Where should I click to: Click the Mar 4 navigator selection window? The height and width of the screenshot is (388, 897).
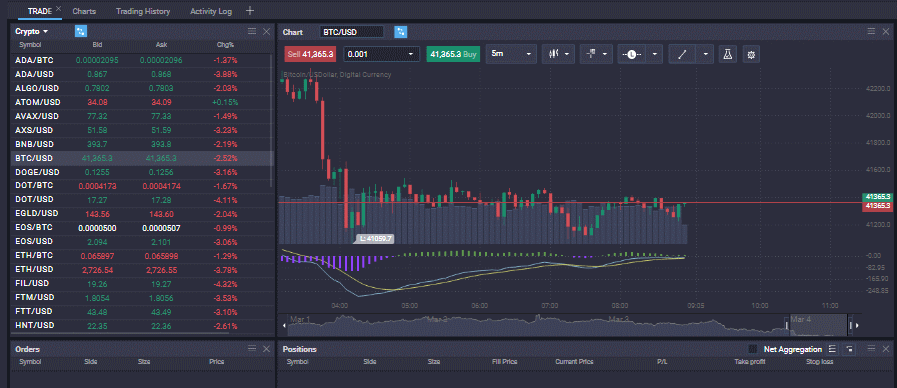[x=818, y=324]
